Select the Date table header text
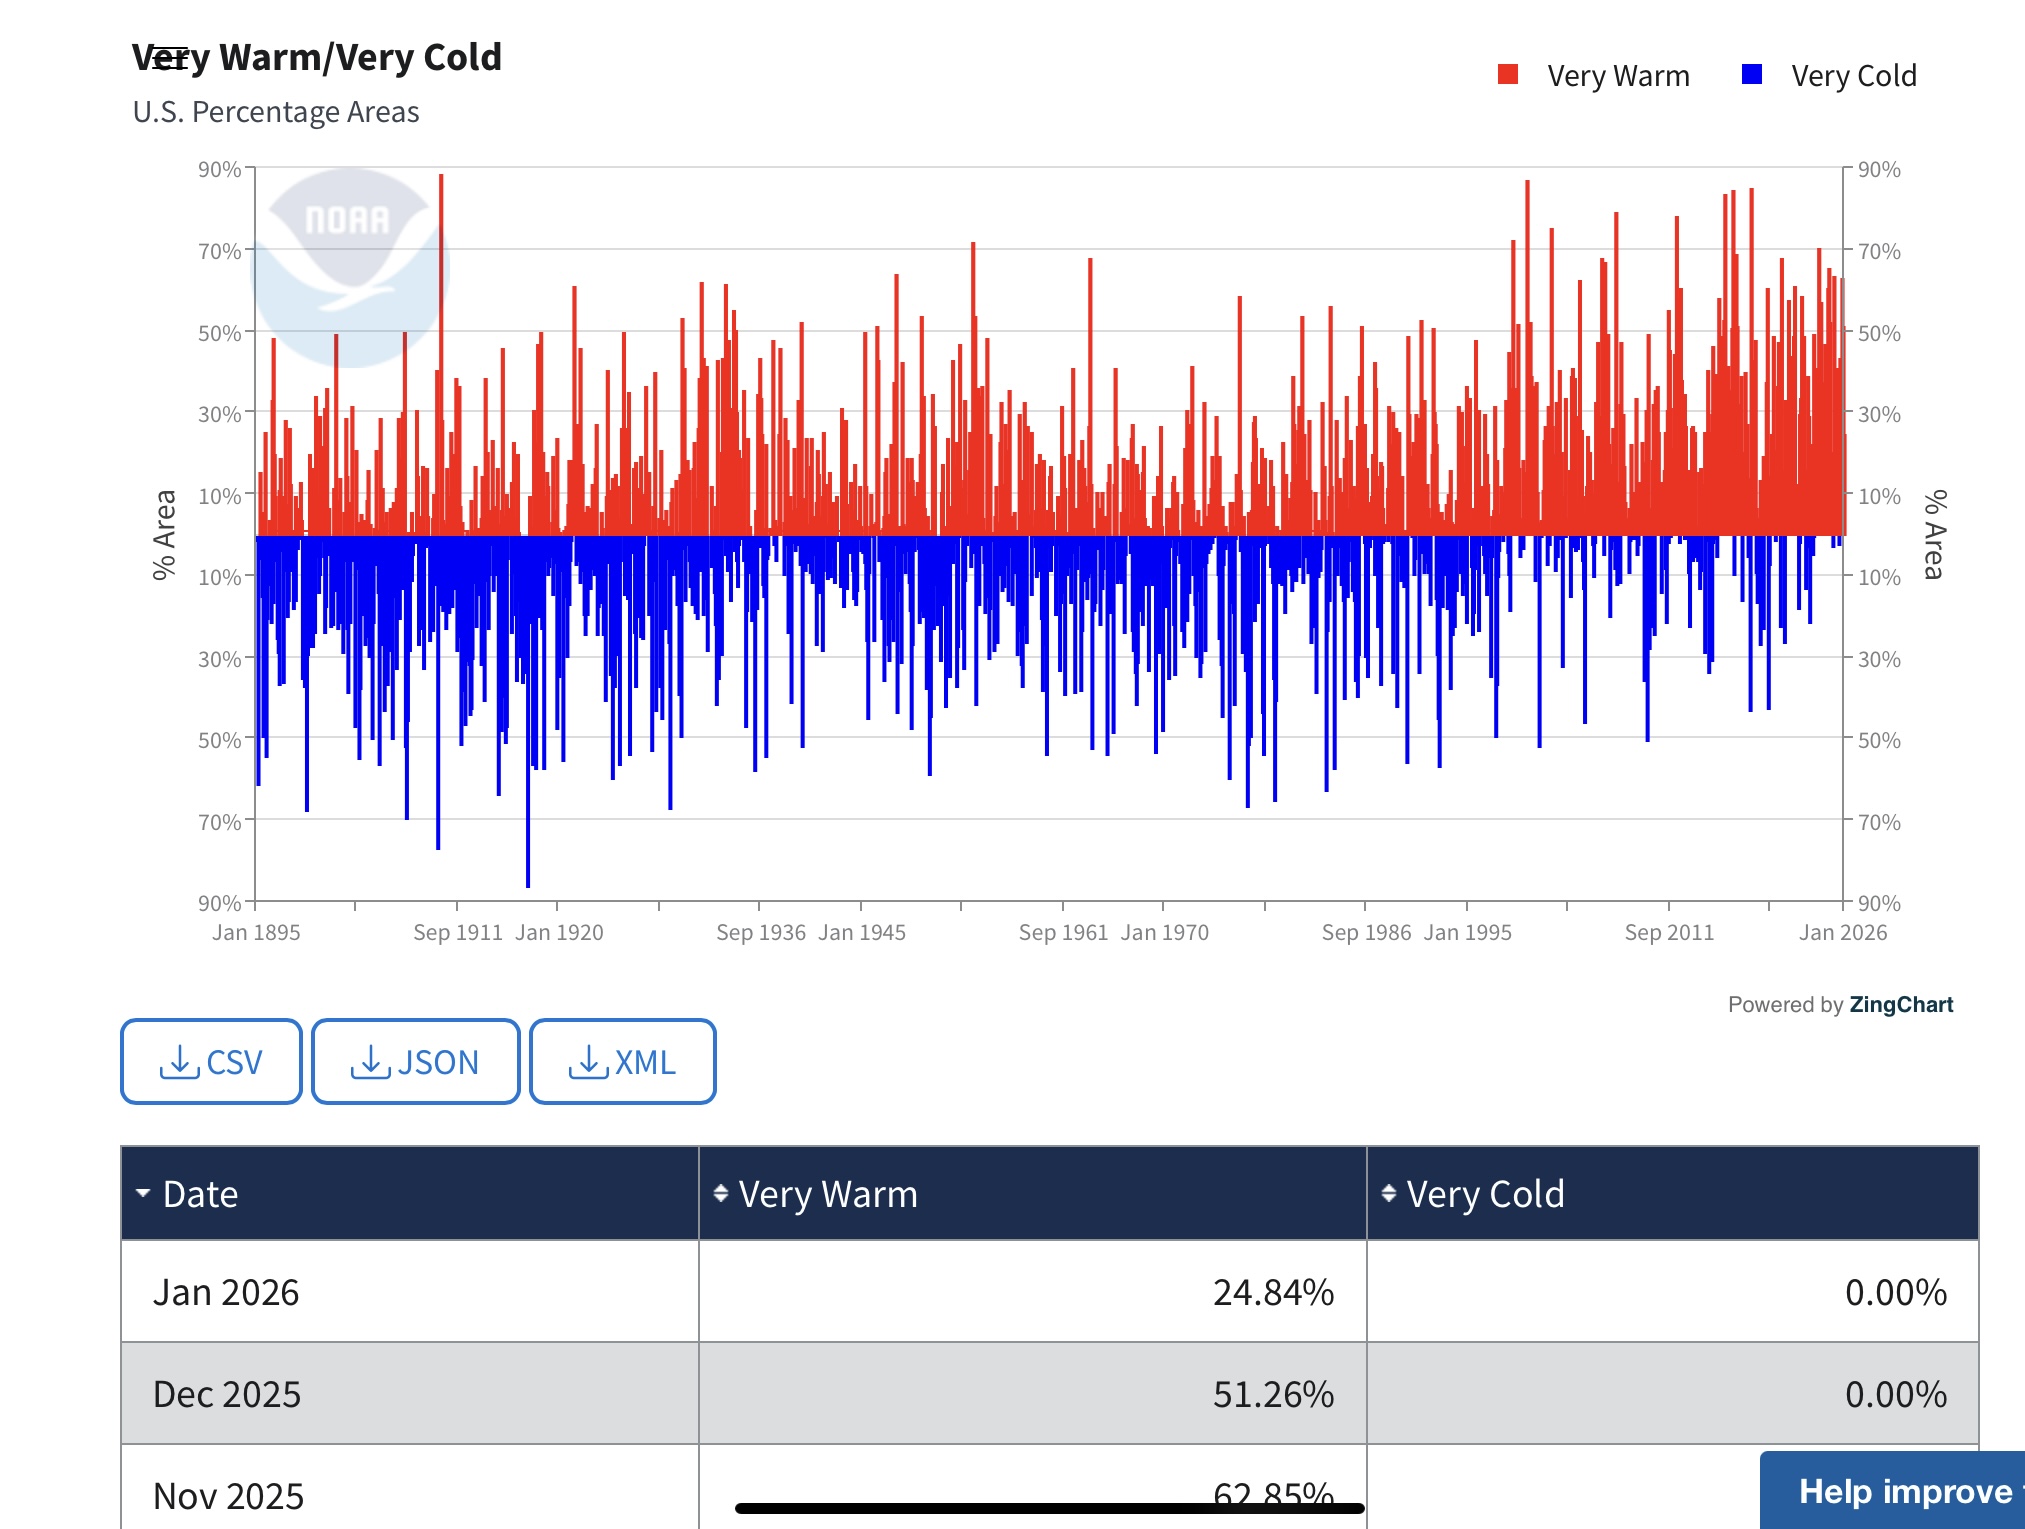 coord(200,1194)
